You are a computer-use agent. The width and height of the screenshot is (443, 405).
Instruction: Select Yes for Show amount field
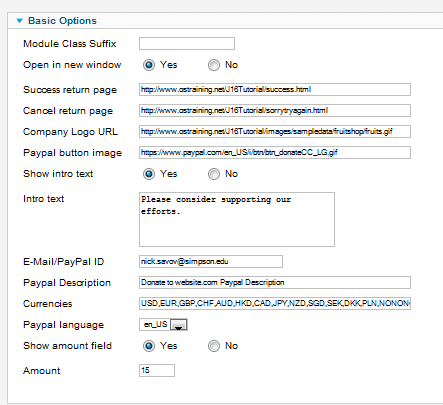pos(149,346)
